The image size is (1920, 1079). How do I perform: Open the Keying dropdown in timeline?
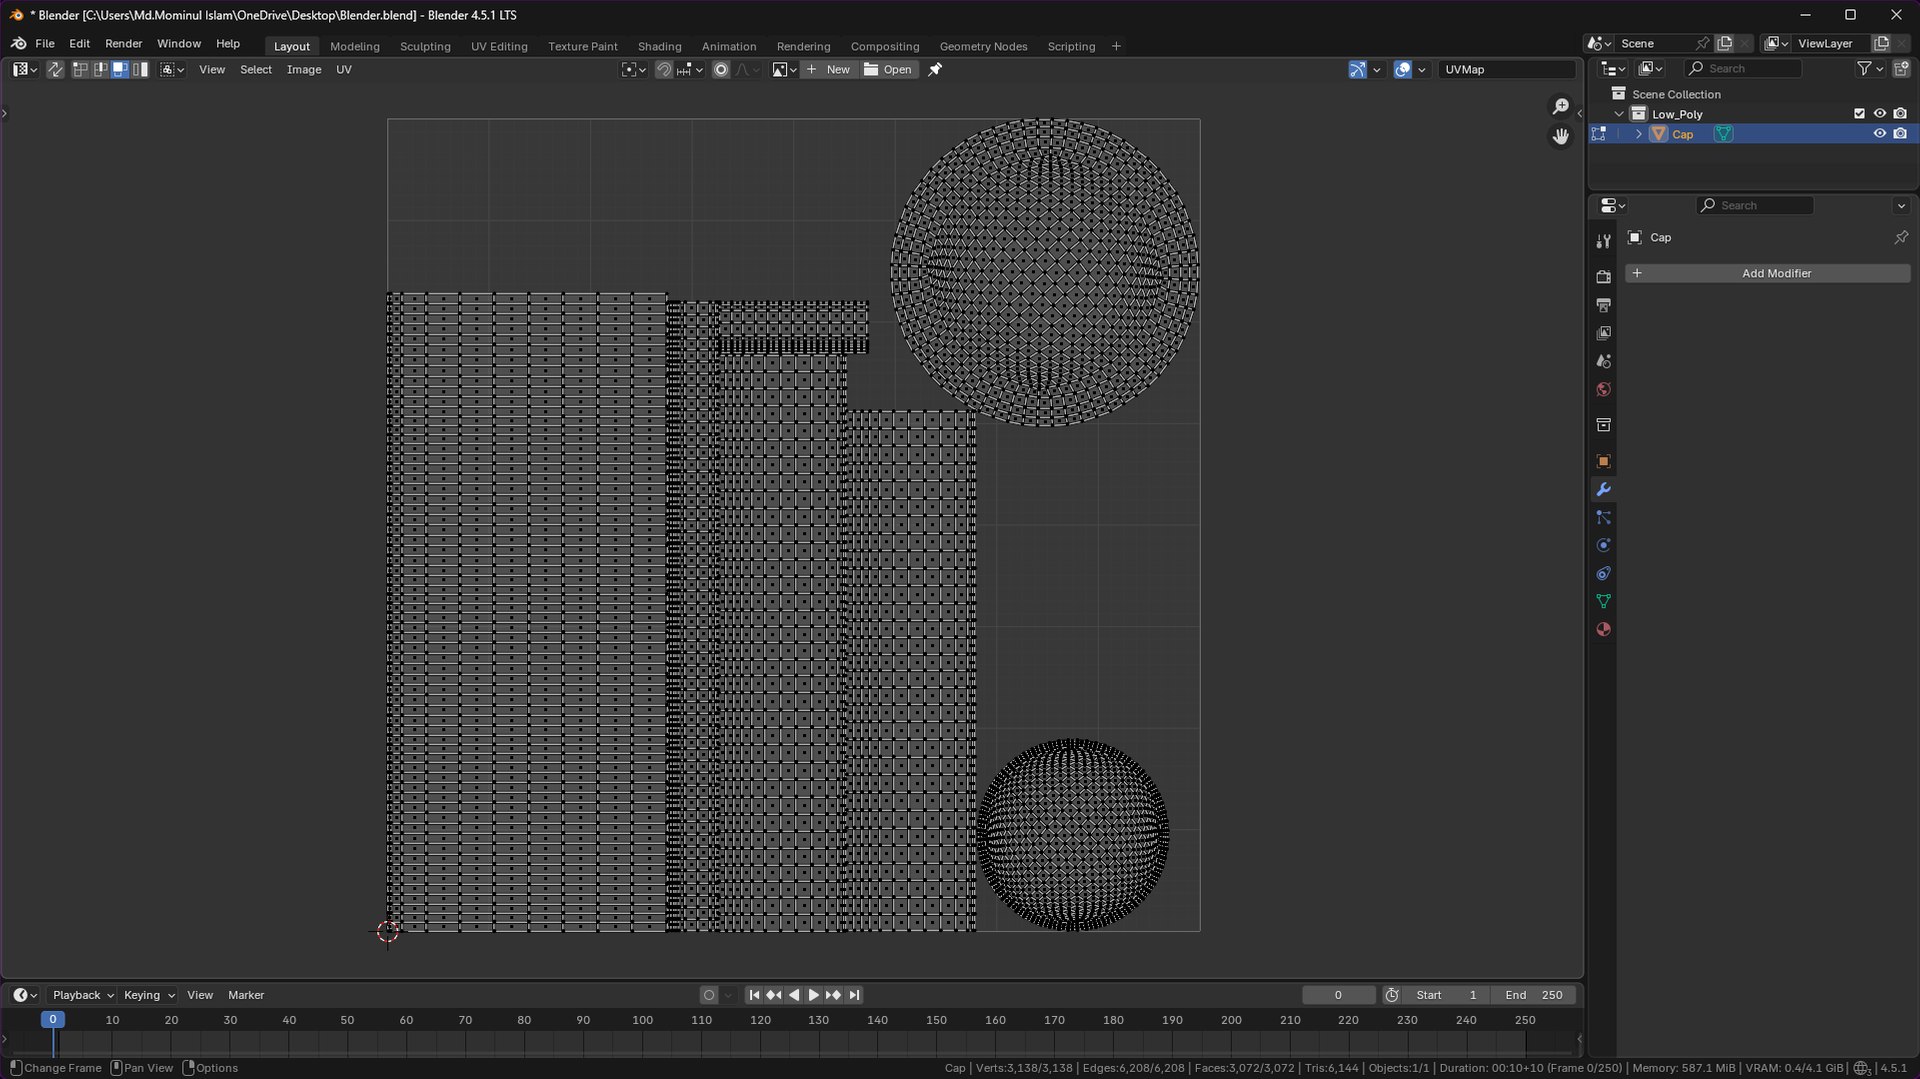(149, 995)
